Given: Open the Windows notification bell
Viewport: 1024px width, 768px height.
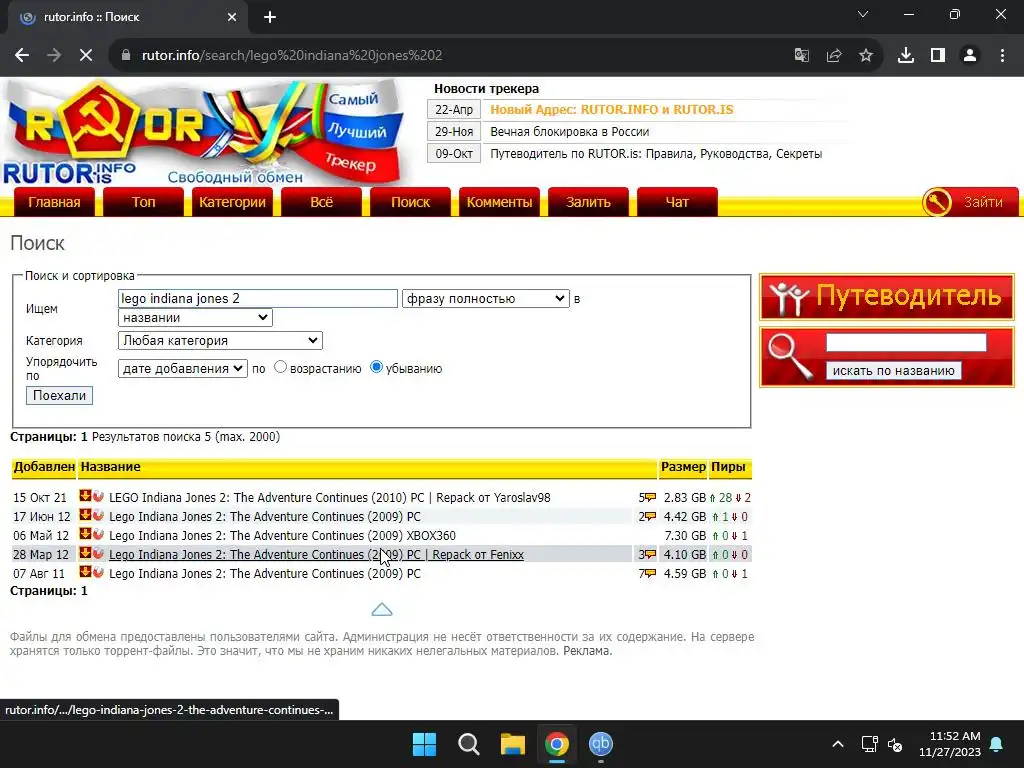Looking at the screenshot, I should pos(997,744).
